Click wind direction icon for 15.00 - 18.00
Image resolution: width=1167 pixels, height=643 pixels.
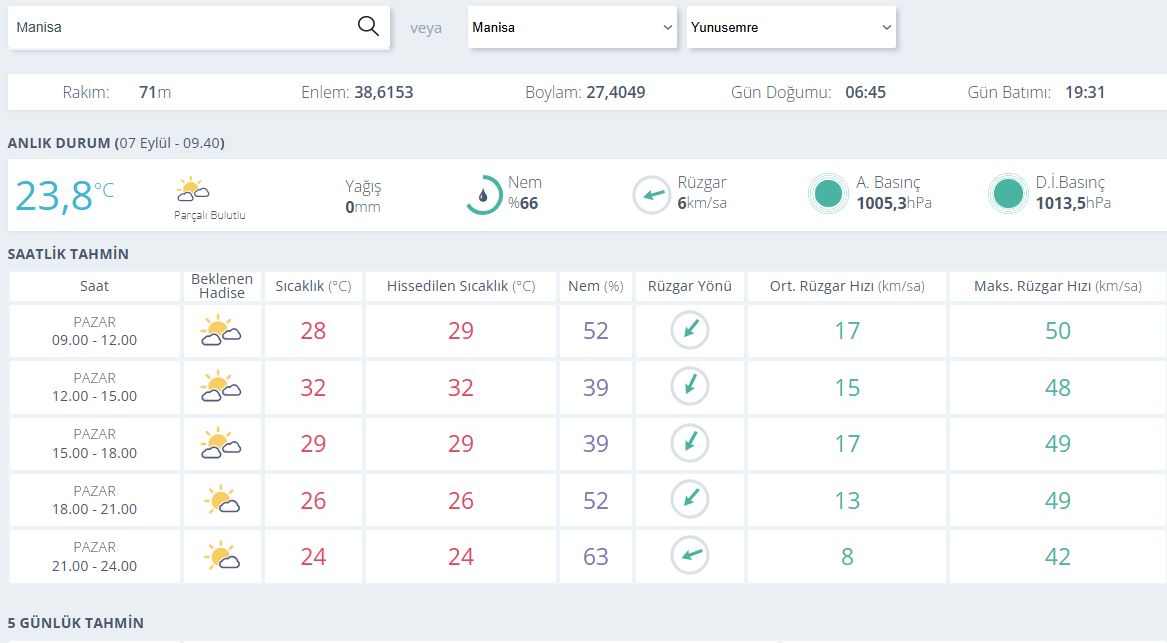point(690,443)
